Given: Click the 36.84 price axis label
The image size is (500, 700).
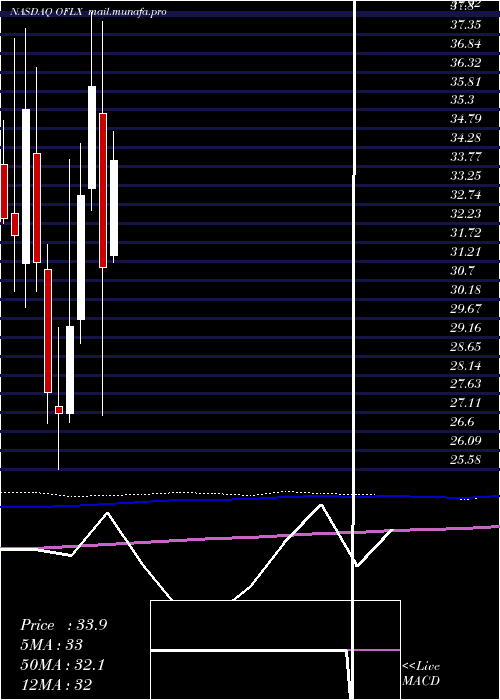Looking at the screenshot, I should click(x=466, y=44).
